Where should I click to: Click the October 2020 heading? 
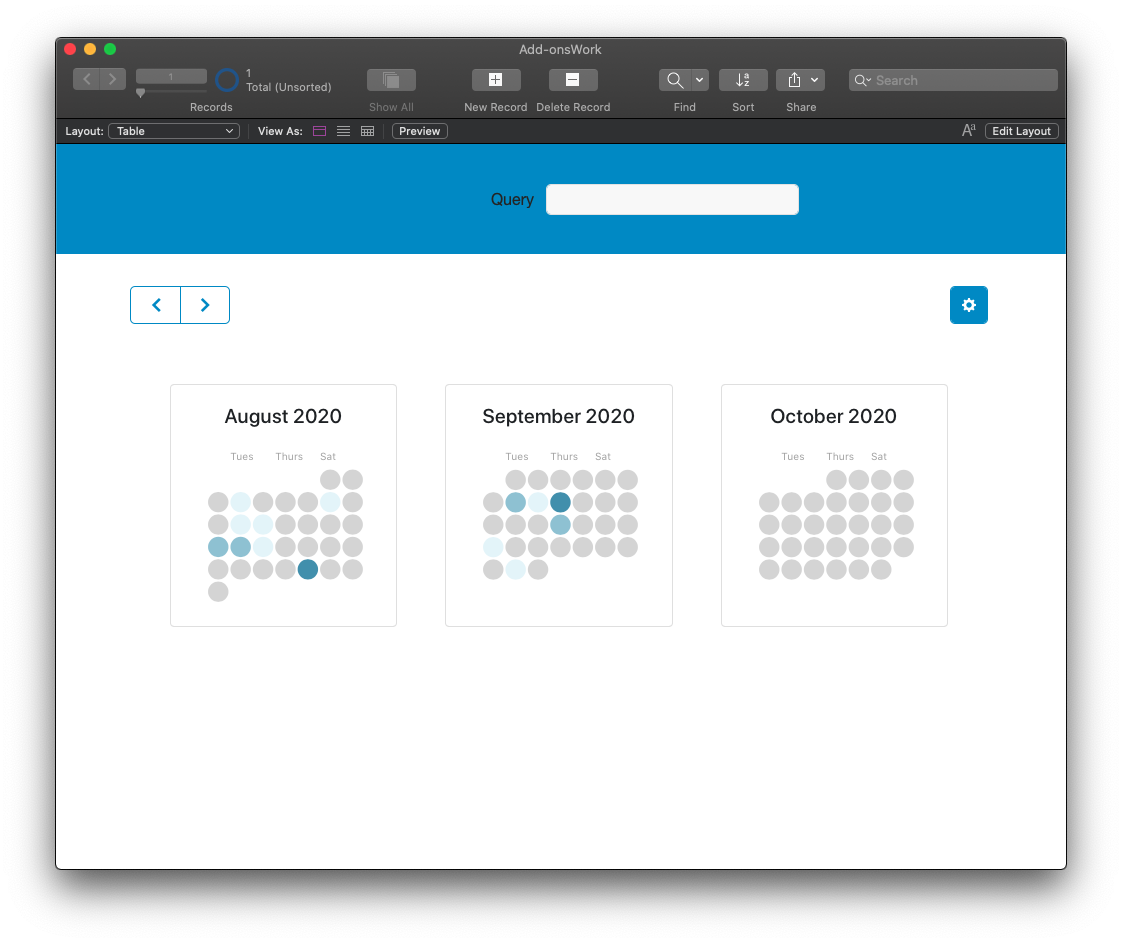click(834, 416)
